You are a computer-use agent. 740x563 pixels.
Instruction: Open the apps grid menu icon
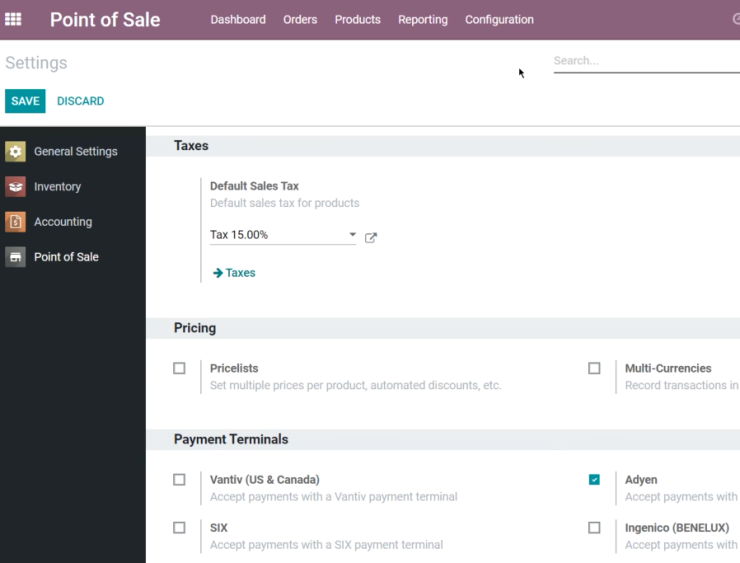[13, 19]
